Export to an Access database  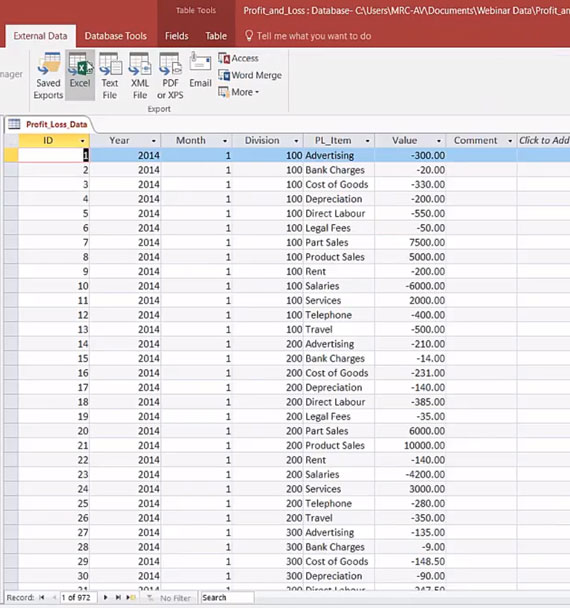pyautogui.click(x=238, y=58)
